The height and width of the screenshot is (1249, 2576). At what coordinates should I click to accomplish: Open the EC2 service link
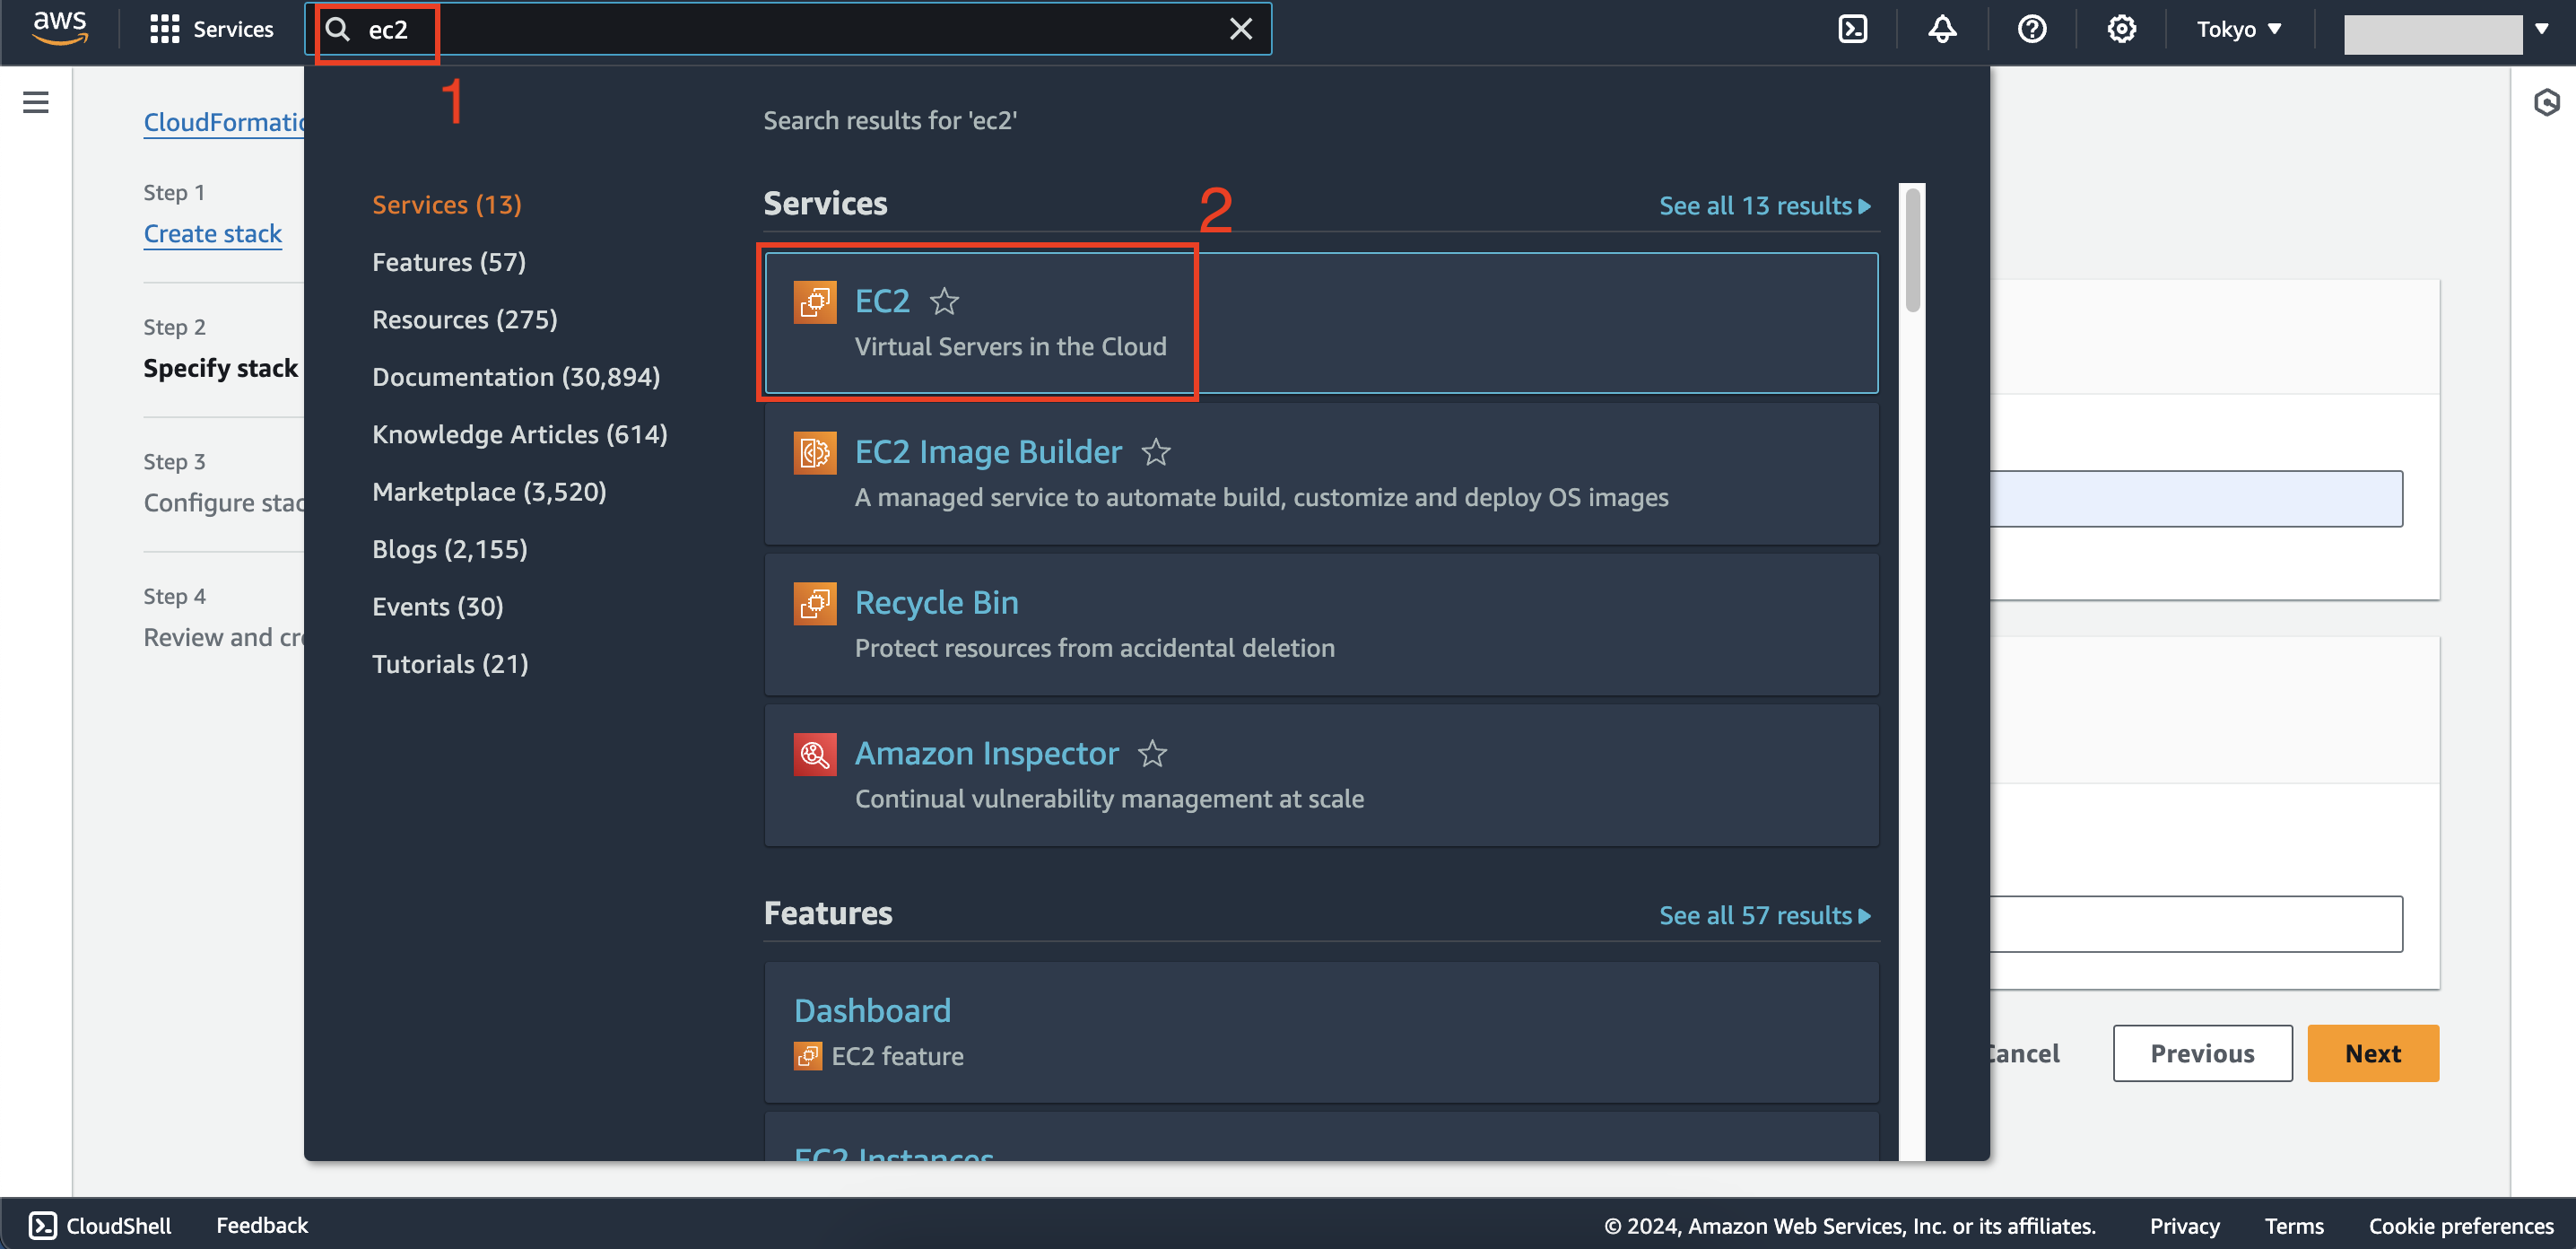click(x=882, y=301)
